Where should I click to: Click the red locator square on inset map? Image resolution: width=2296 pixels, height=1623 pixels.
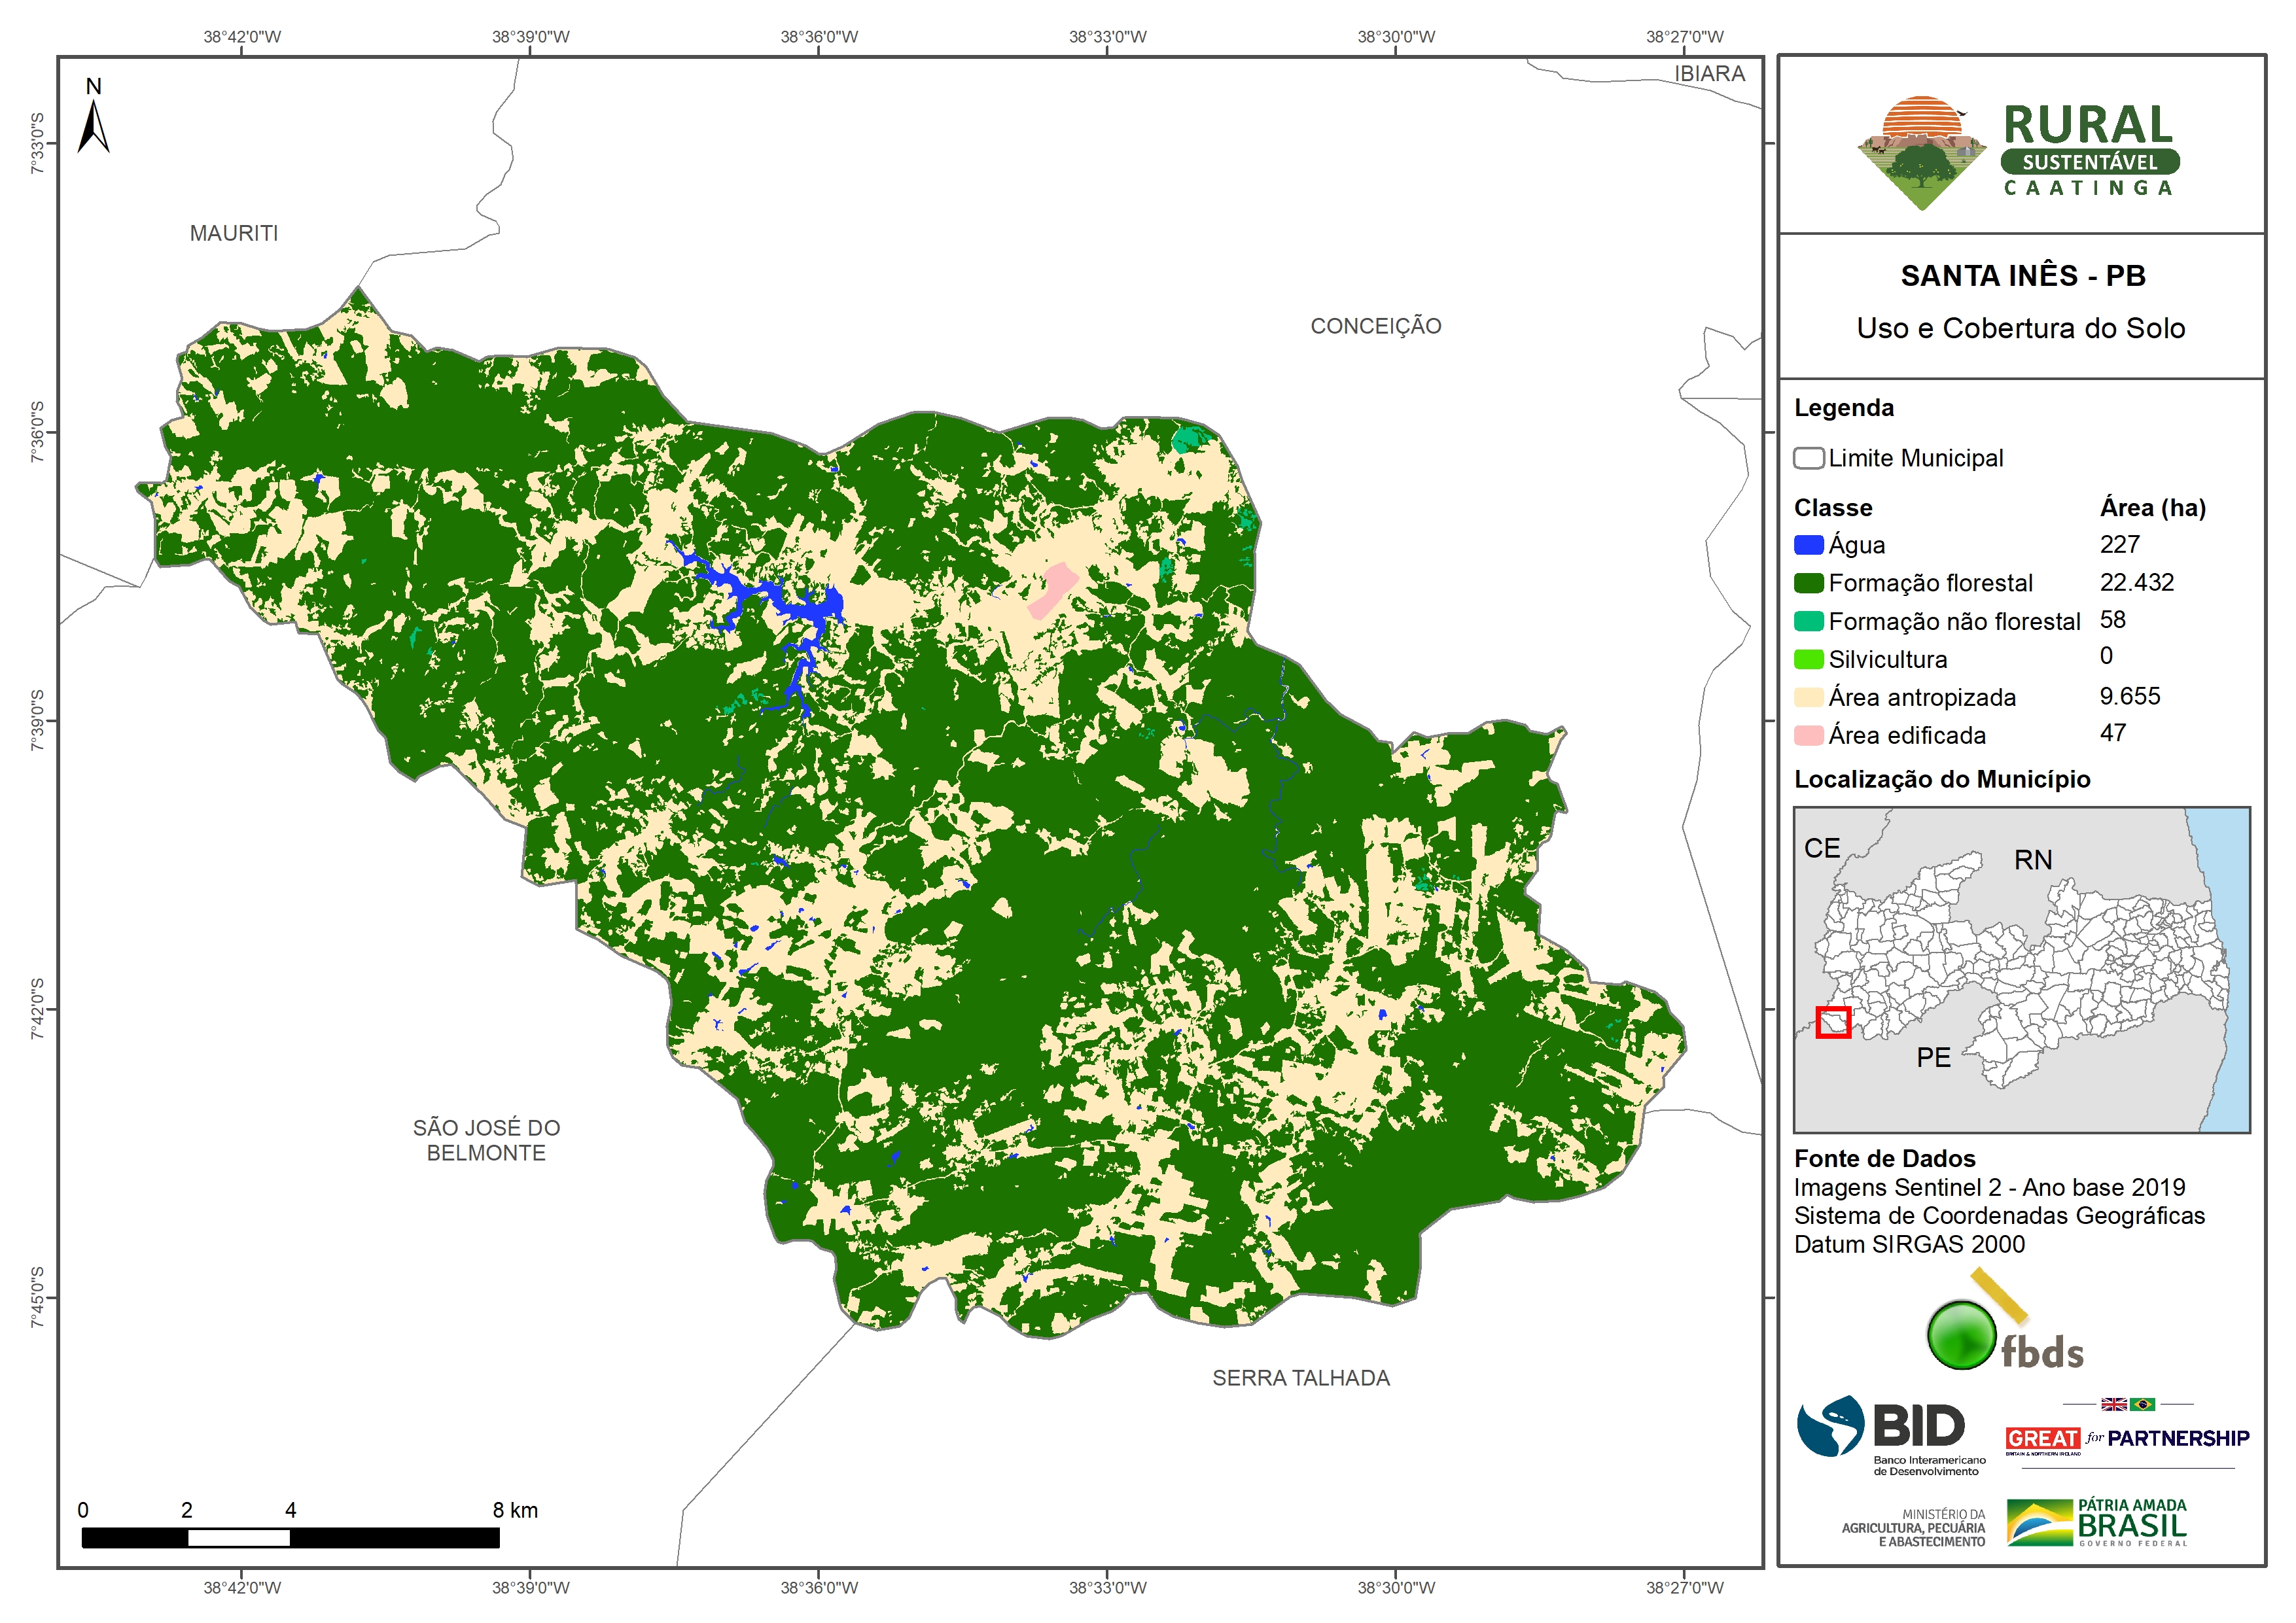click(1833, 1022)
